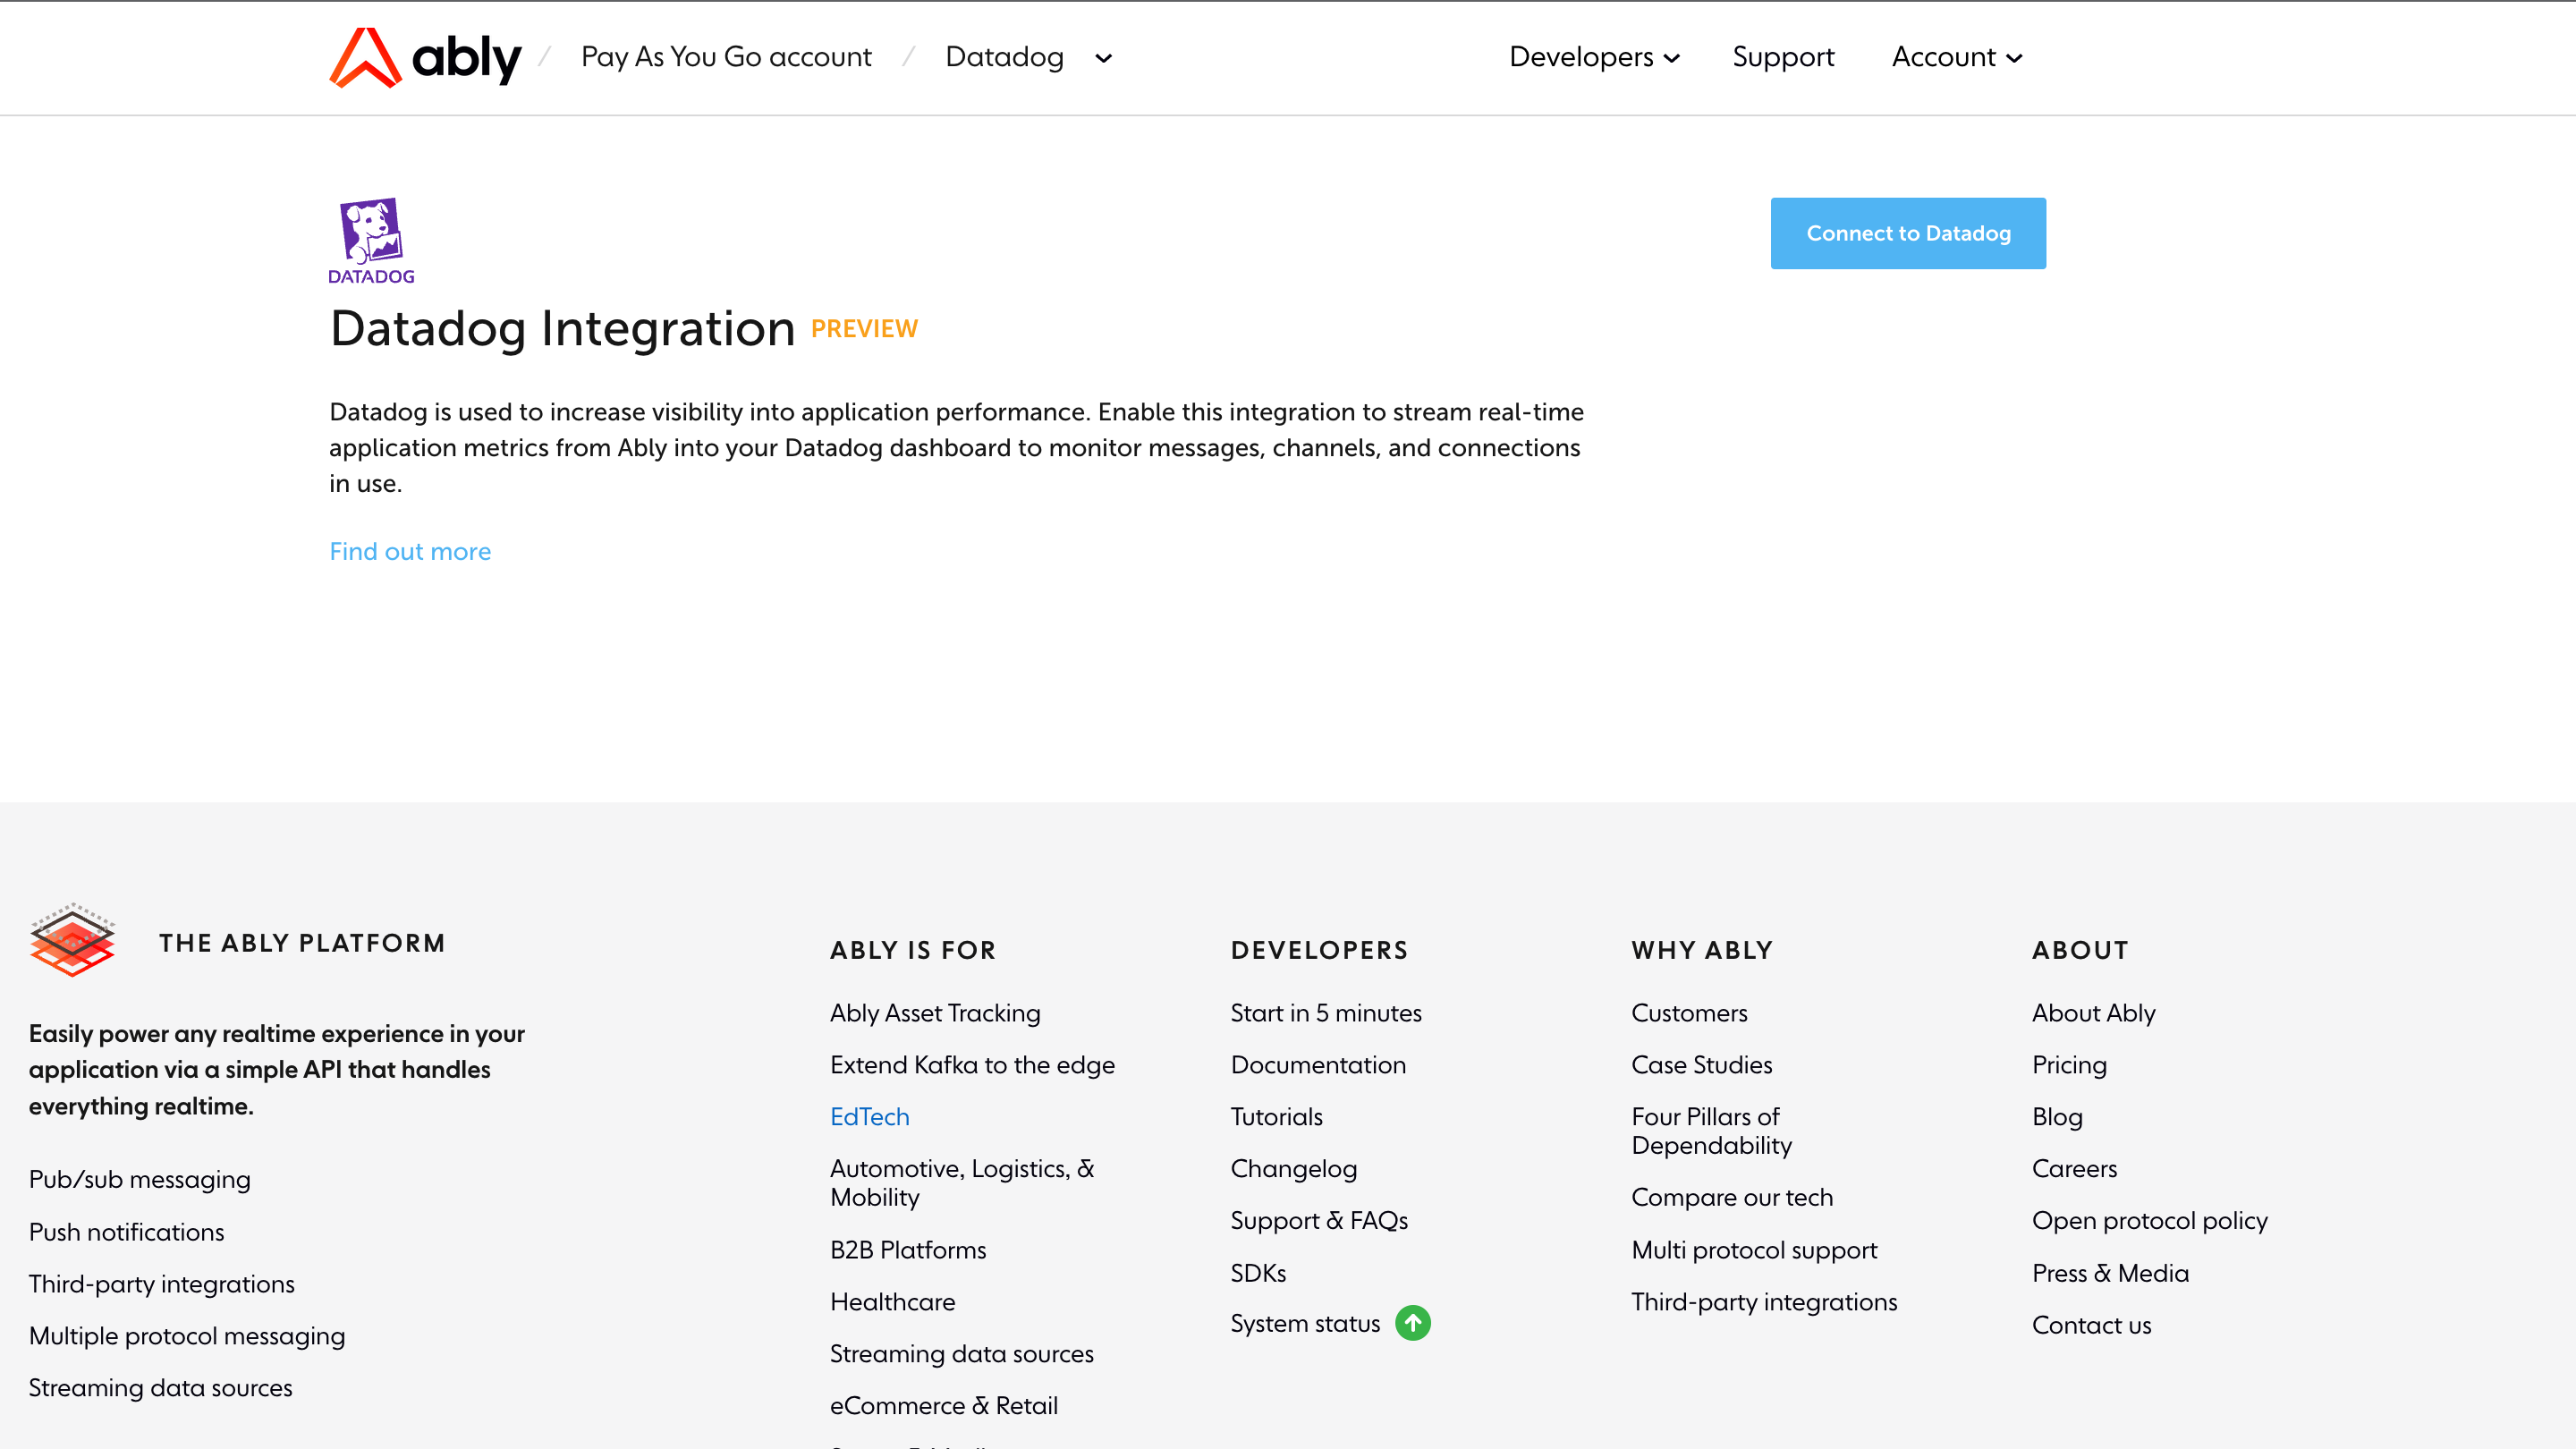
Task: Click the Ably Platform layered logo
Action: (x=72, y=940)
